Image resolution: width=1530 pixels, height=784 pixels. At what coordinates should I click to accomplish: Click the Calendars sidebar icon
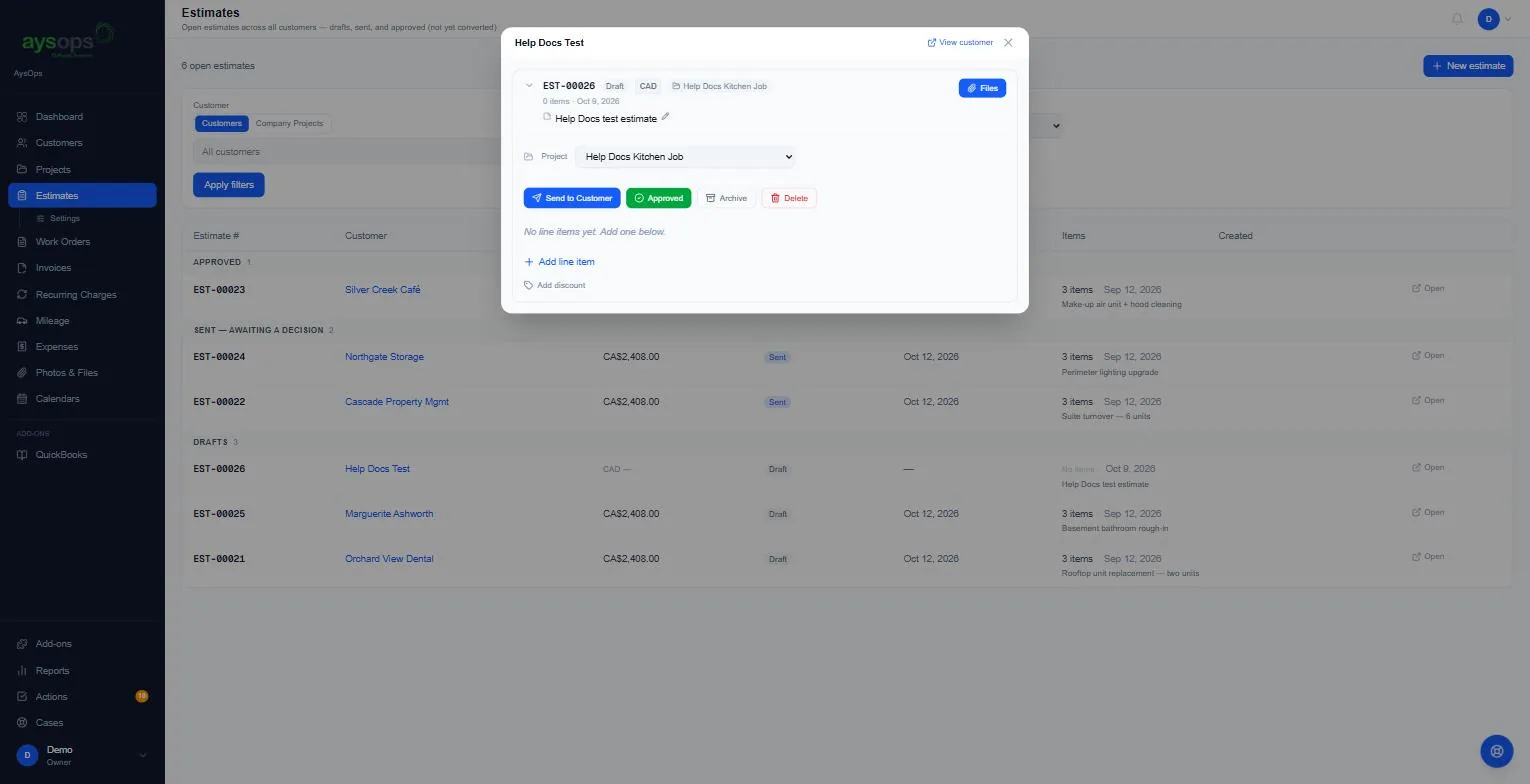coord(22,399)
